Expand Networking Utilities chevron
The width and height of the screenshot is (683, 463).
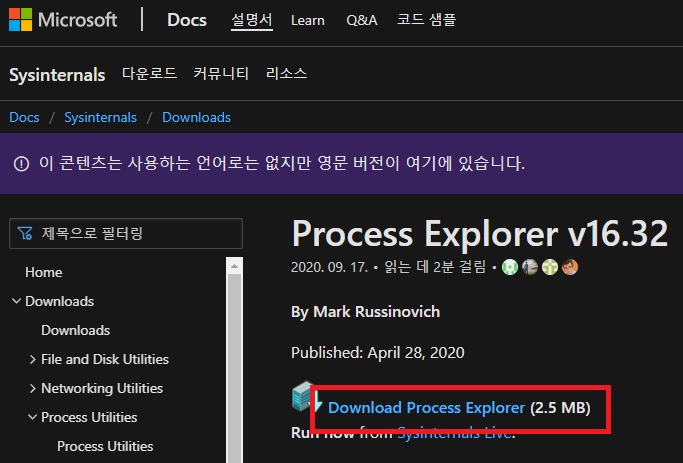click(33, 388)
